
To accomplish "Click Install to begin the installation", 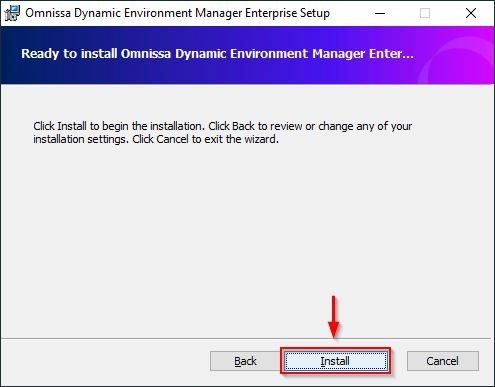I will click(x=336, y=361).
